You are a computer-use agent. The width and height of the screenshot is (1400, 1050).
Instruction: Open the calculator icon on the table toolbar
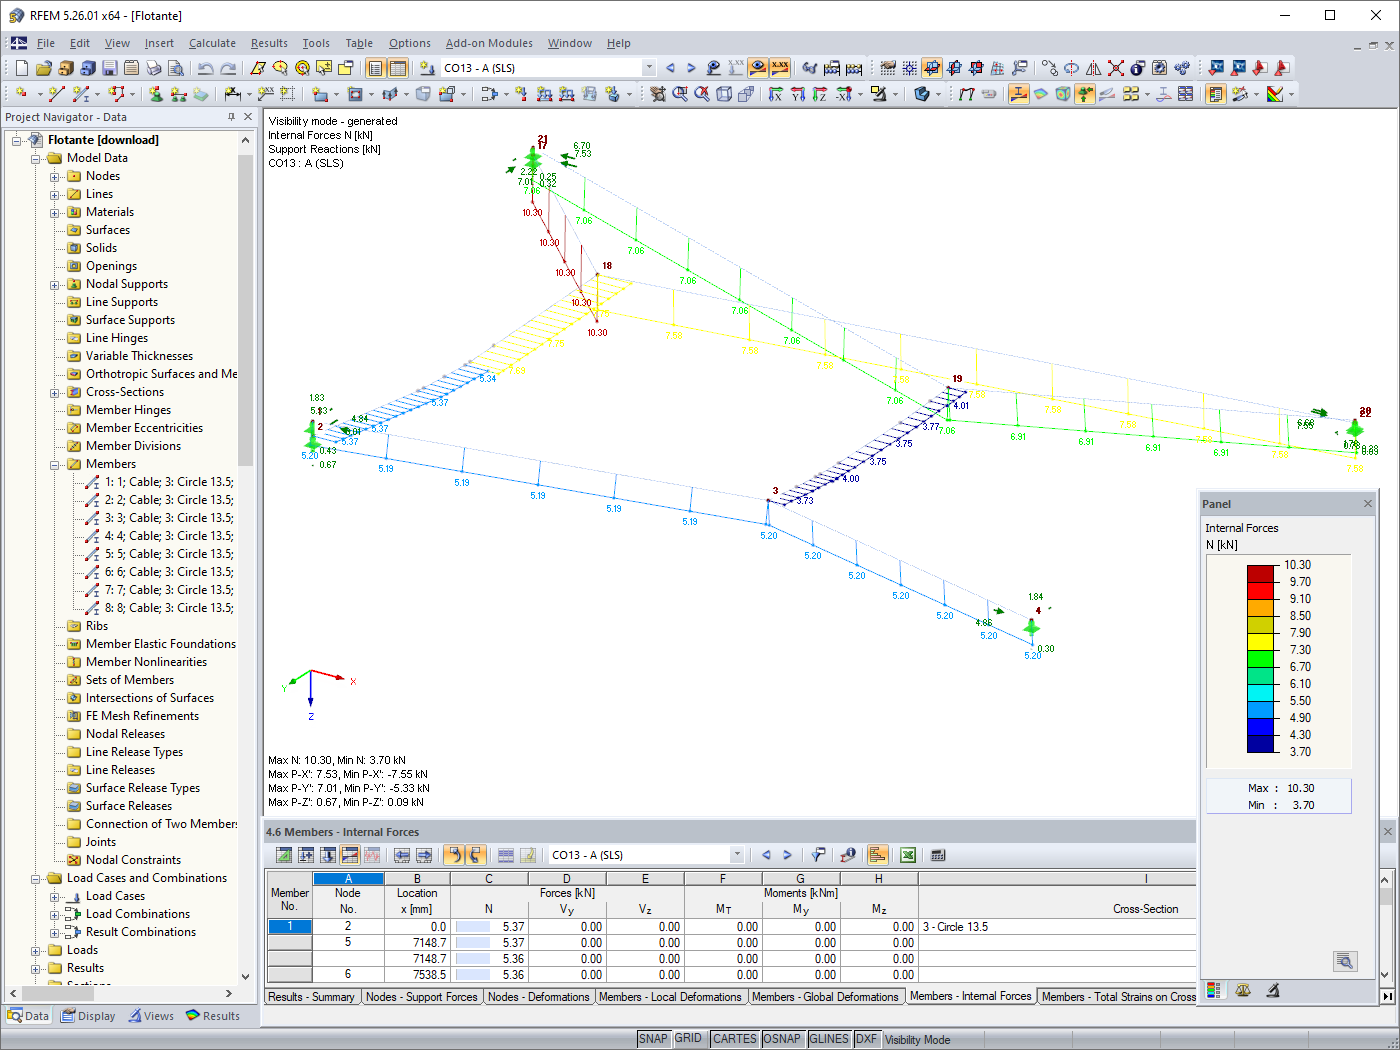[x=937, y=855]
